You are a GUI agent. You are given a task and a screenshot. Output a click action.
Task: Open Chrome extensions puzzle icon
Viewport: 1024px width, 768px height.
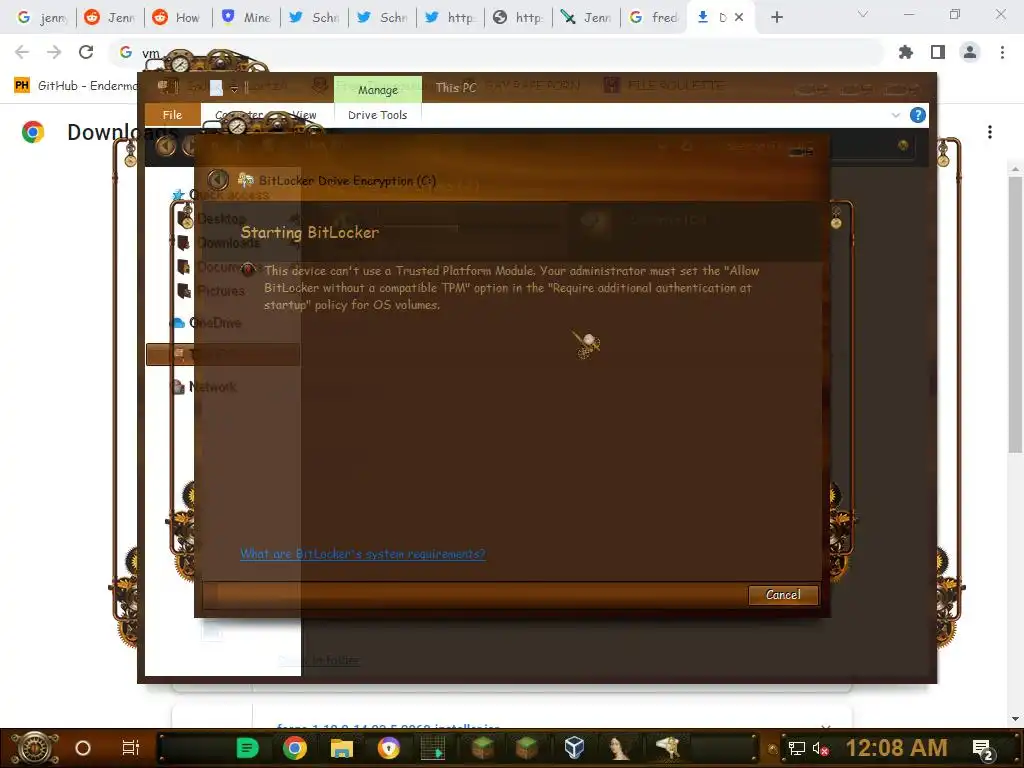coord(906,52)
